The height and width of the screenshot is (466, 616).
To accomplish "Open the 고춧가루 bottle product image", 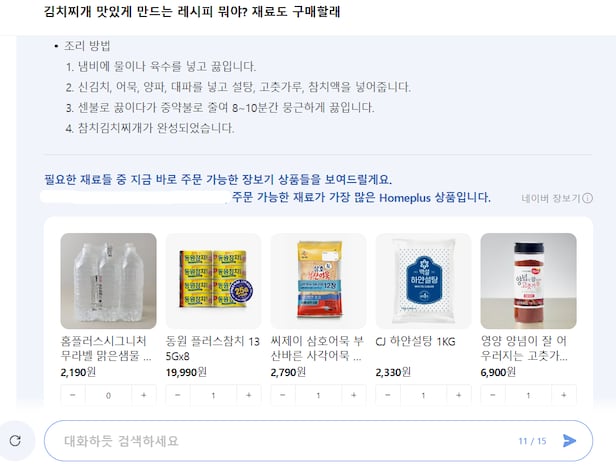I will click(x=528, y=281).
